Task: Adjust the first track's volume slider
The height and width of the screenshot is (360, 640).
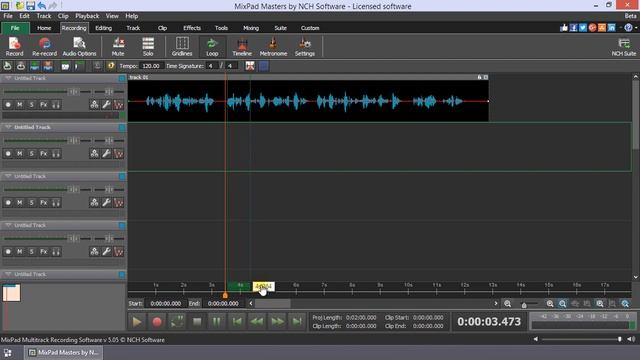Action: point(73,92)
